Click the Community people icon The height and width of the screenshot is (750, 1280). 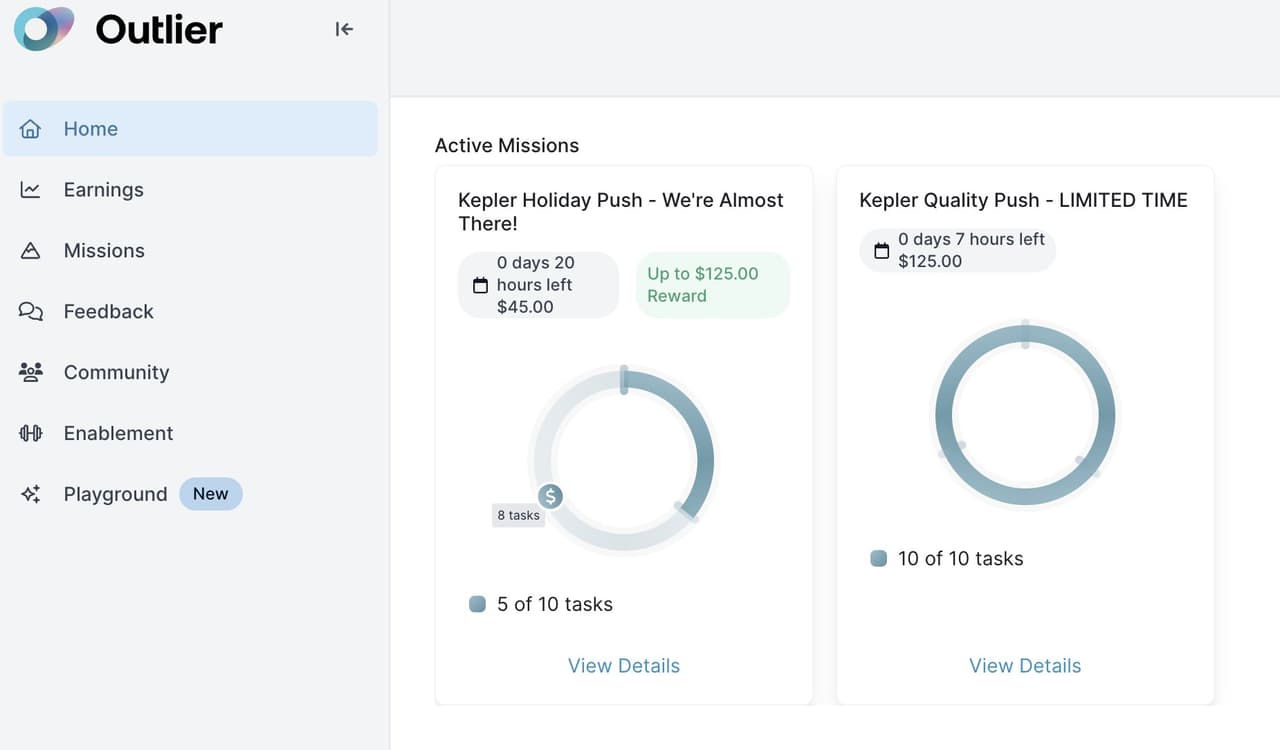pos(31,372)
